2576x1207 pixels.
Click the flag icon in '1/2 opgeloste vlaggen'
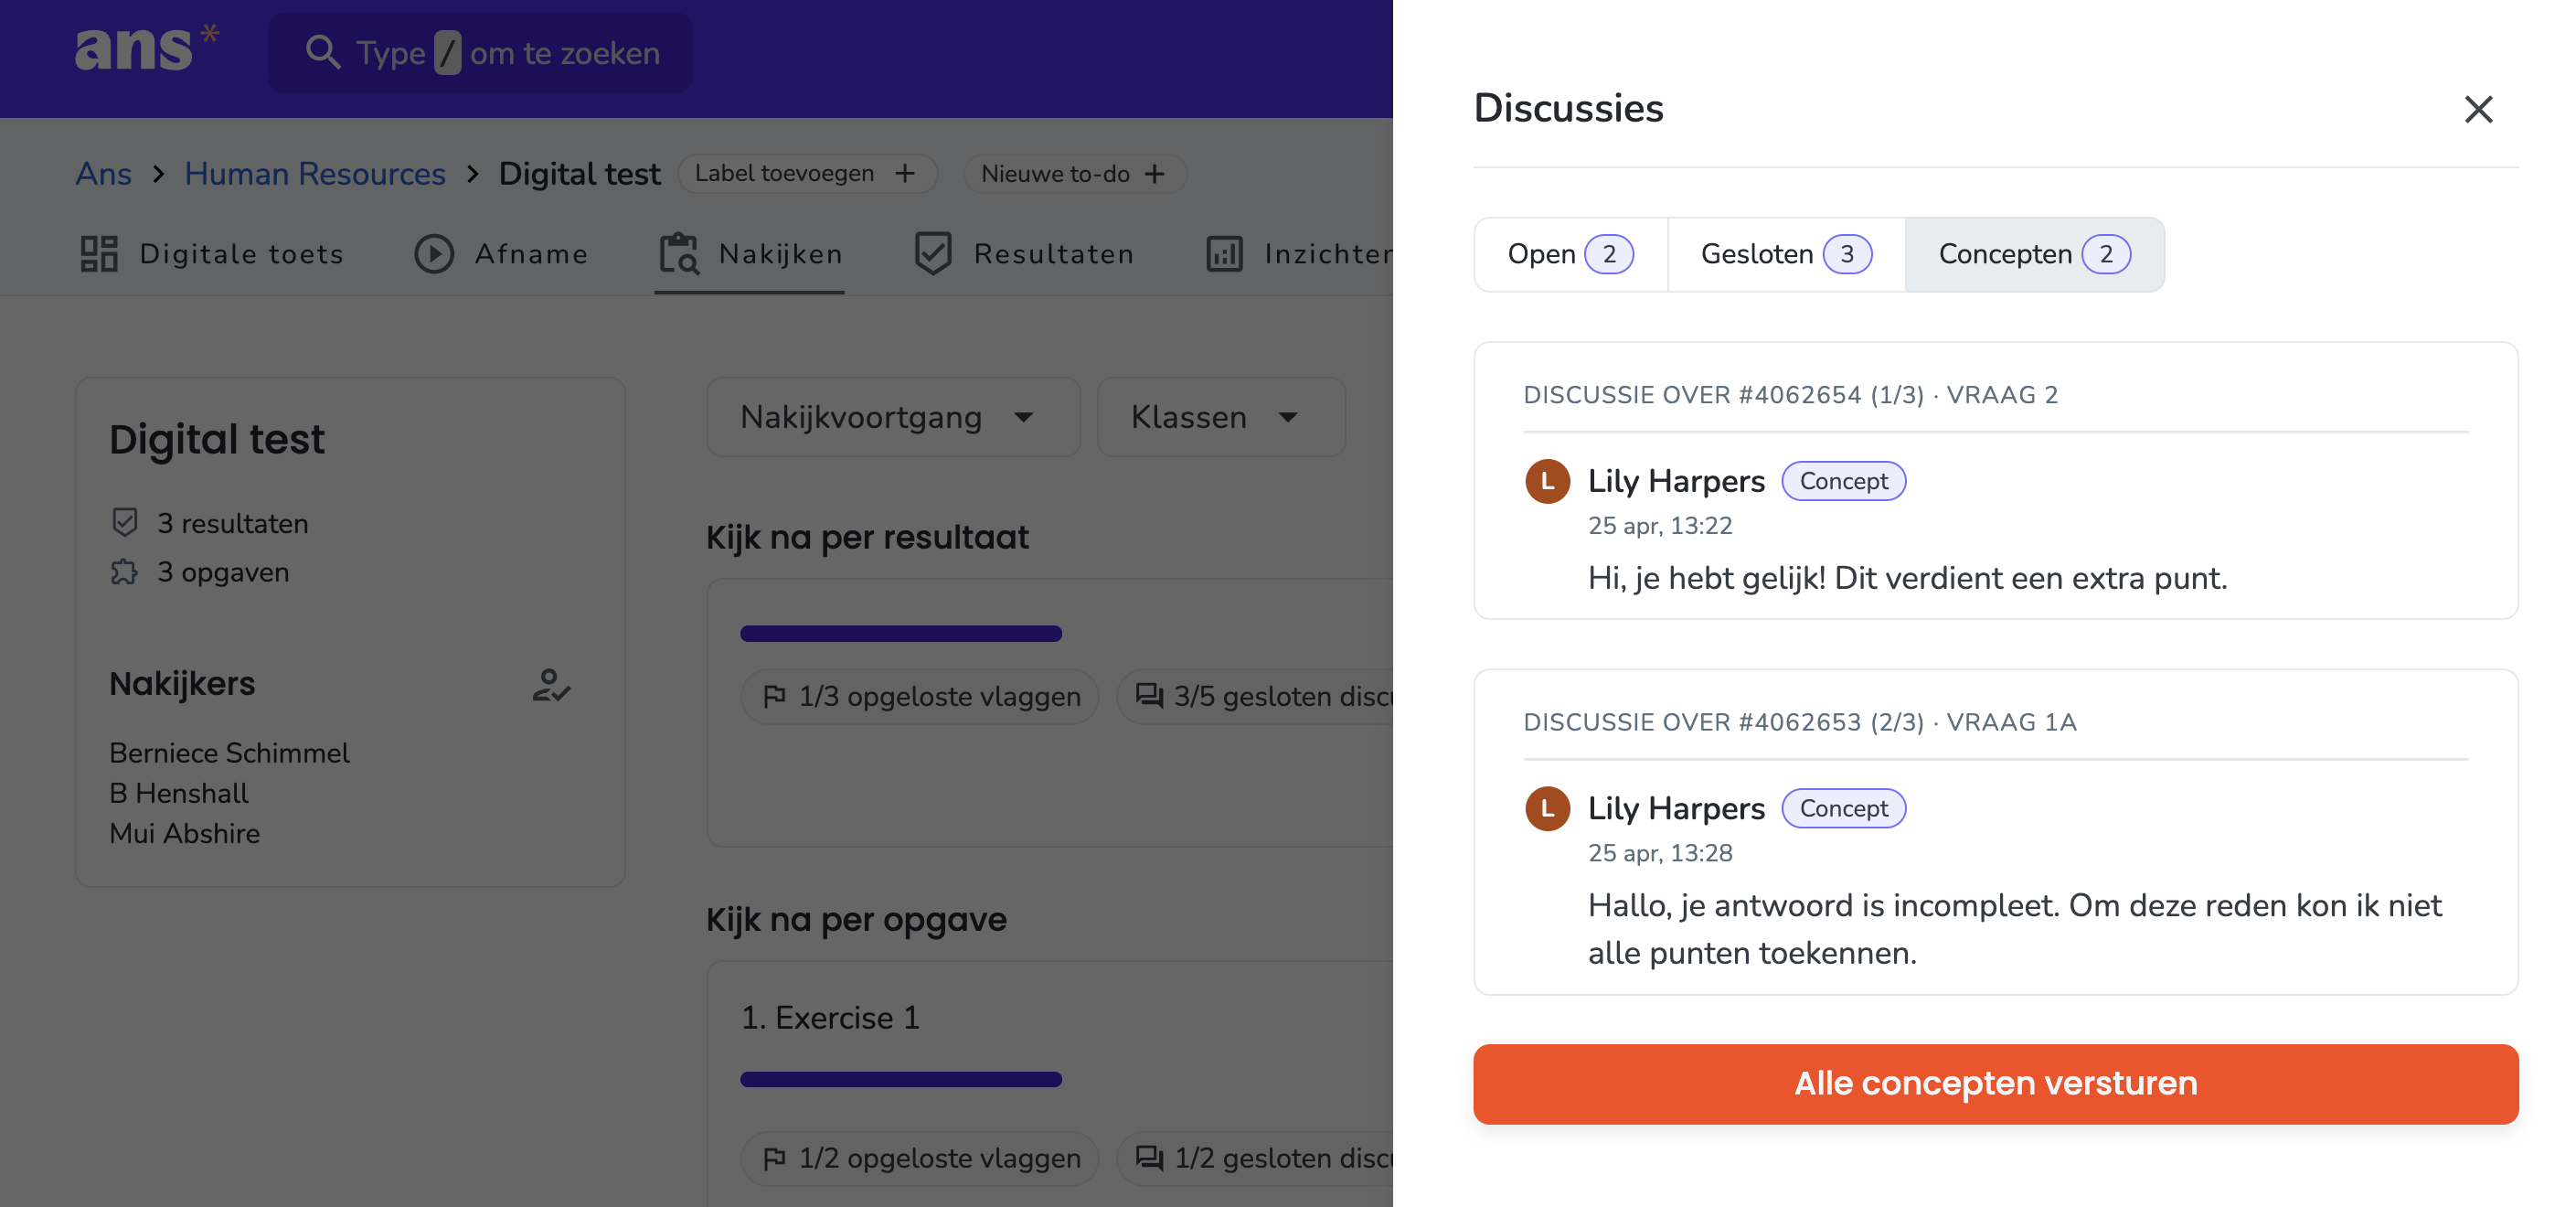[x=774, y=1158]
